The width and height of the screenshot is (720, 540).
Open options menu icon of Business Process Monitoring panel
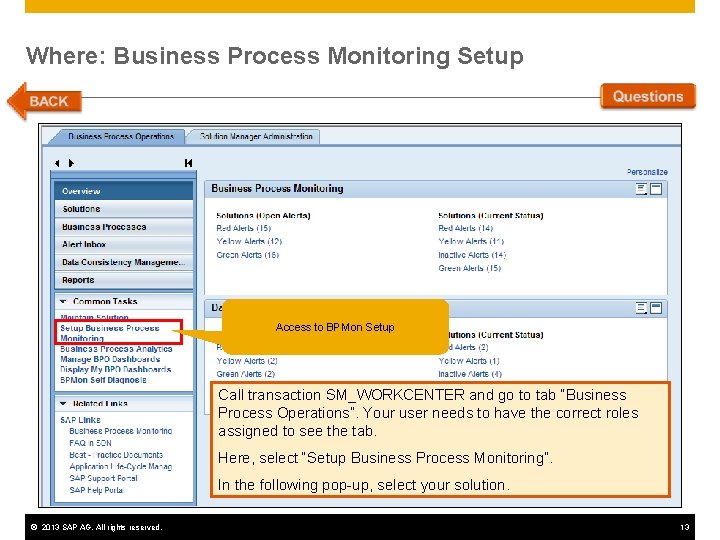tap(641, 189)
